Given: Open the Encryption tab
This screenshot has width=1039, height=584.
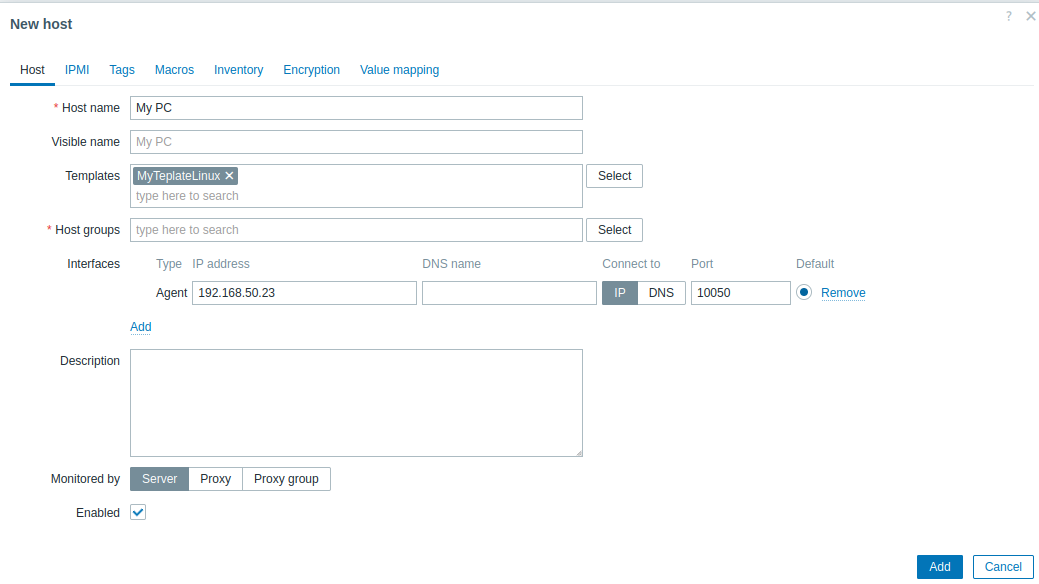Looking at the screenshot, I should [311, 70].
